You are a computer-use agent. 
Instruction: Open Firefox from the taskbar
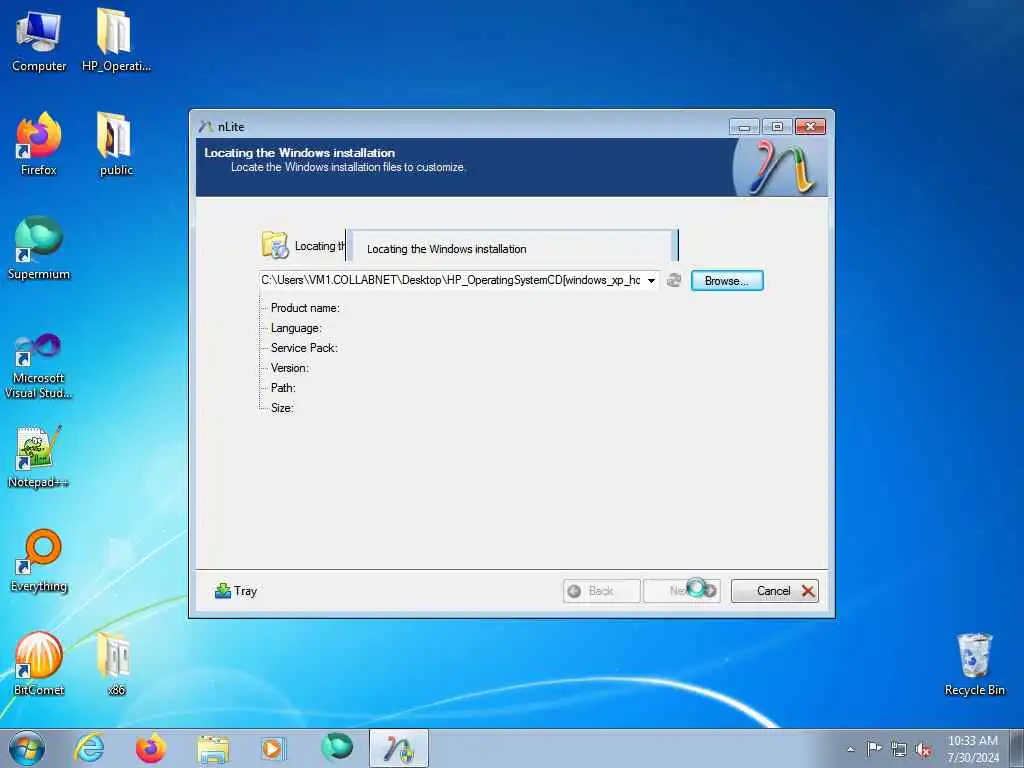tap(151, 748)
